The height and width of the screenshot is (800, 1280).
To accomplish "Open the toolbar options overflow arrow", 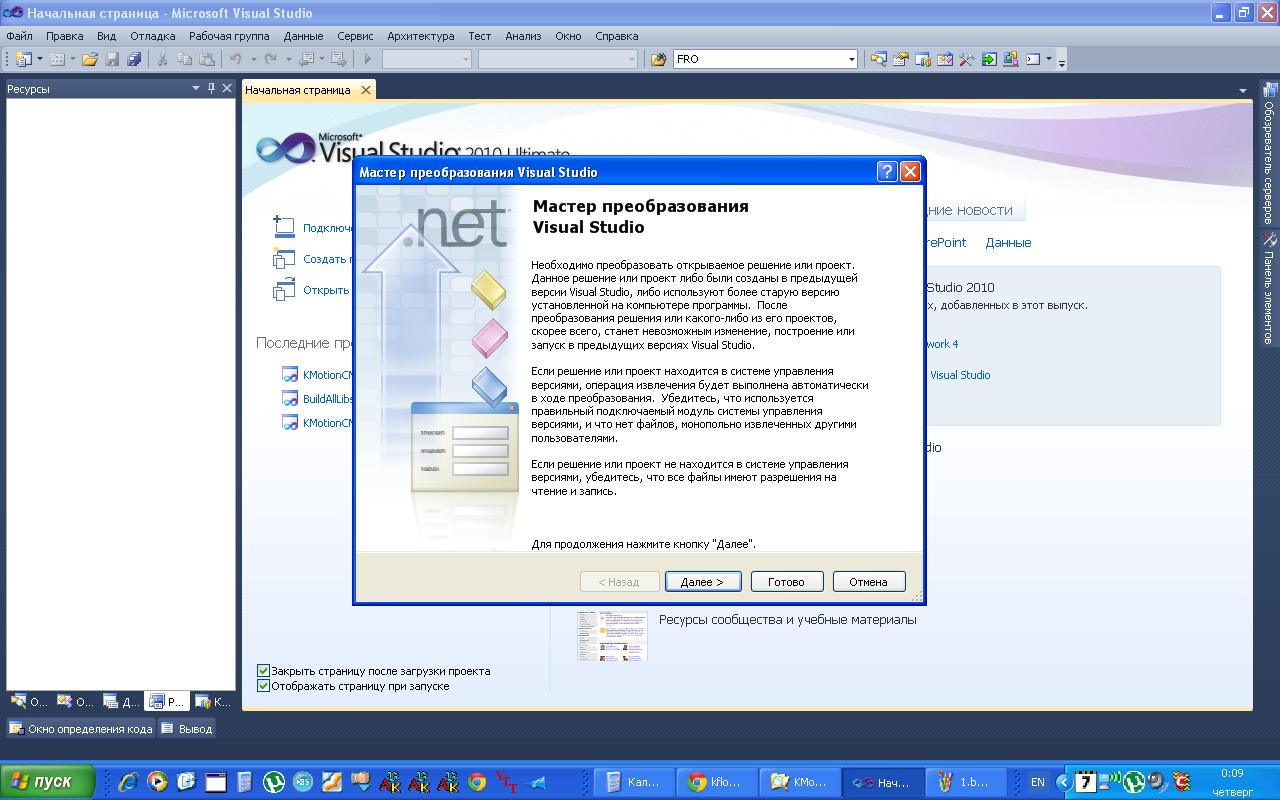I will [x=1062, y=61].
